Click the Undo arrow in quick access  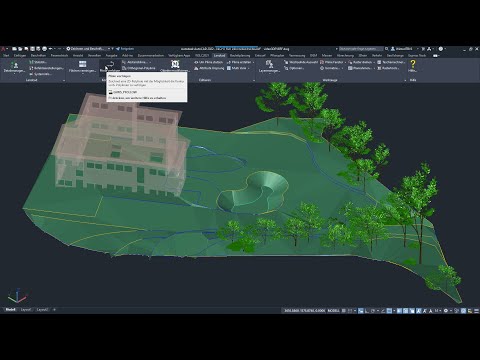click(50, 49)
